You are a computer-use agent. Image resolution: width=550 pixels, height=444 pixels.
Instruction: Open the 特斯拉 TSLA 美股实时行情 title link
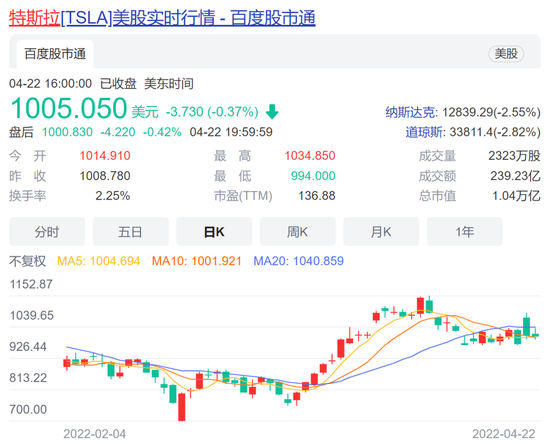tap(162, 18)
